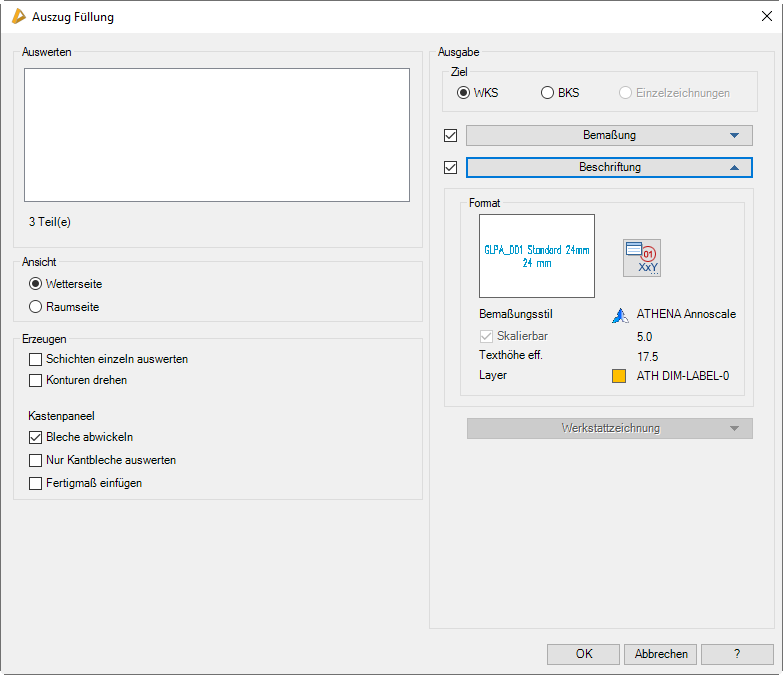Untick the checkbox beside Beschriftung
783x675 pixels.
pos(450,168)
